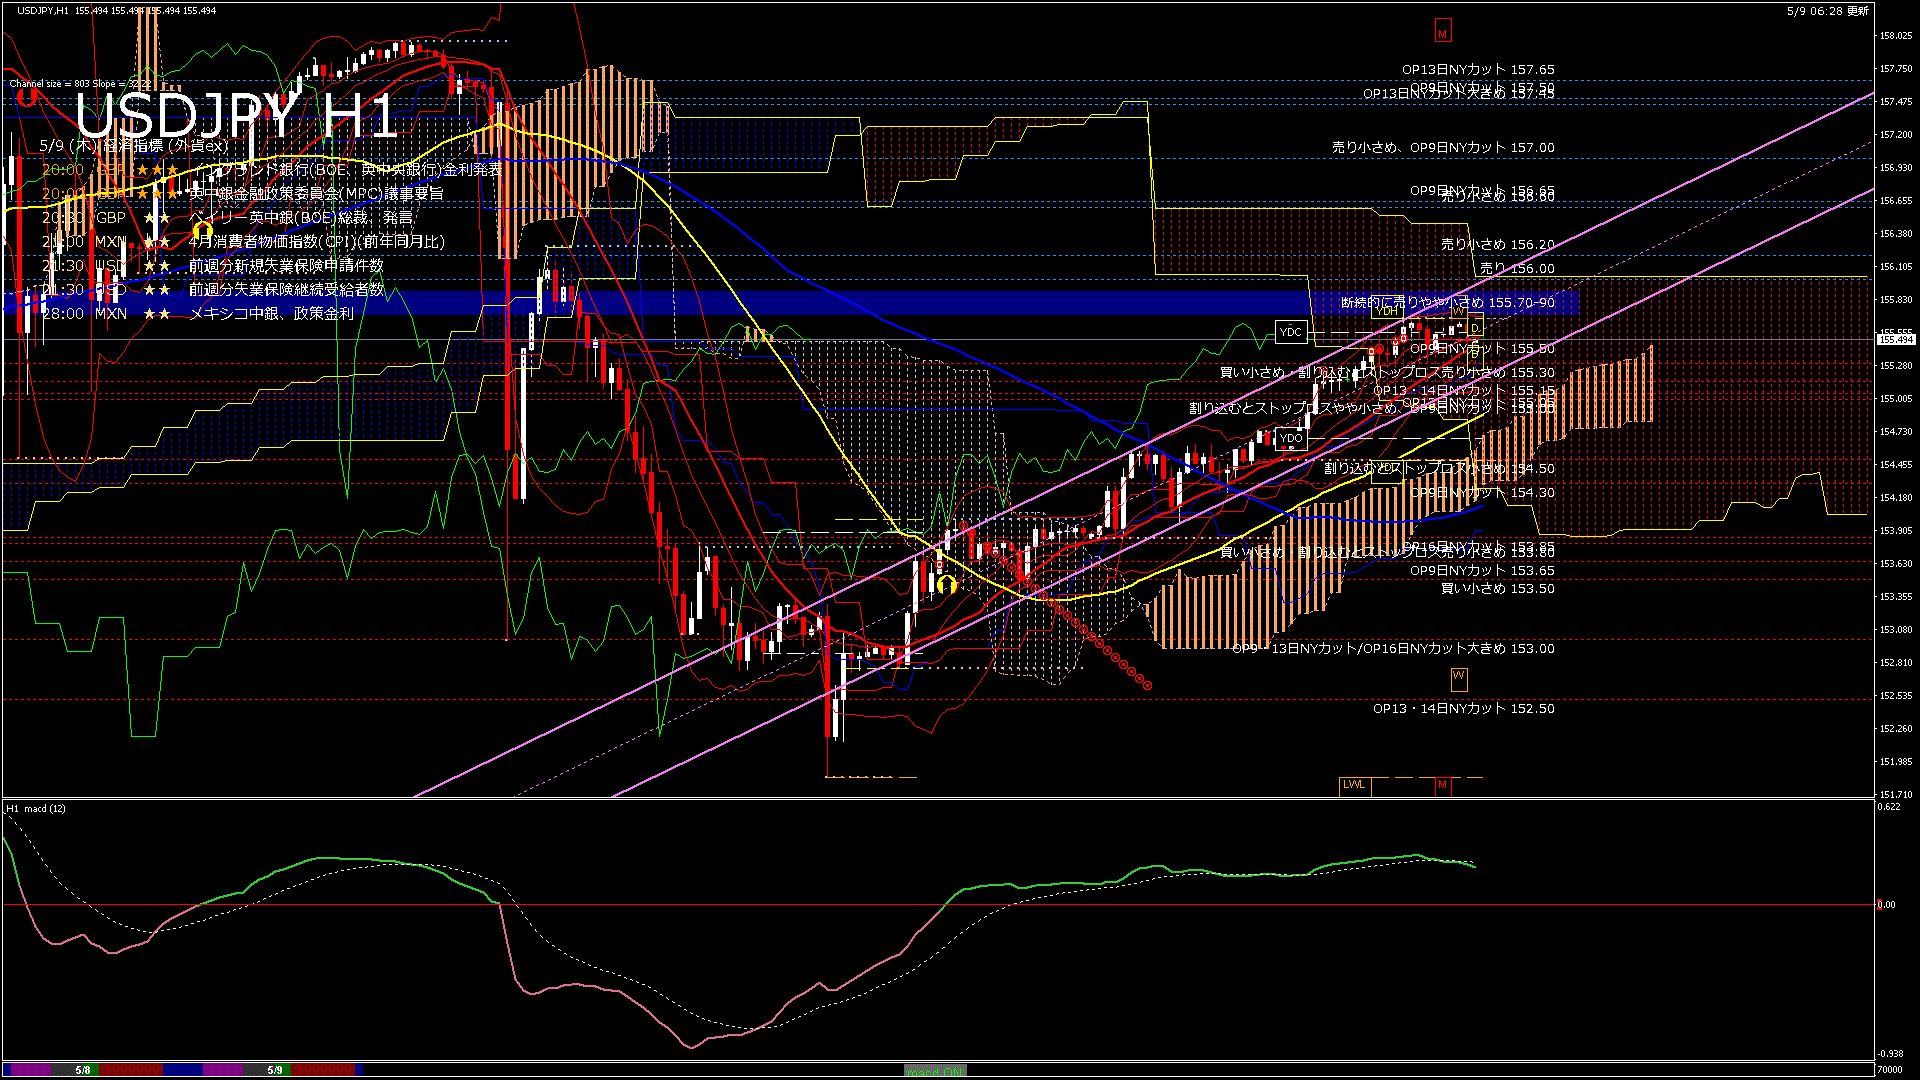
Task: Select the YDH yellow level label
Action: click(1387, 311)
